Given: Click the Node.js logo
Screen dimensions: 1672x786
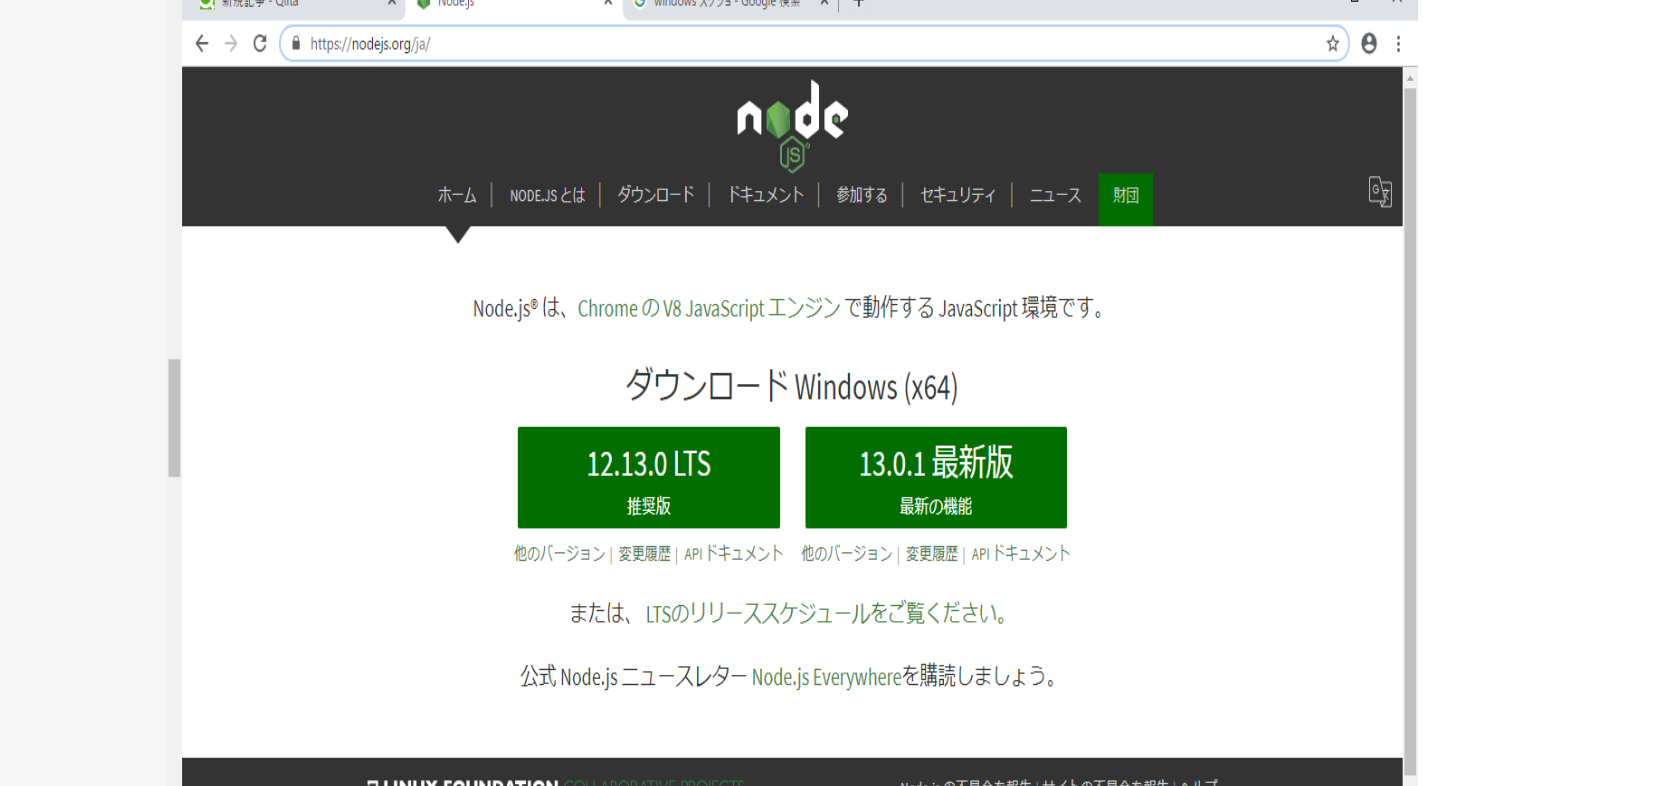Looking at the screenshot, I should 792,125.
